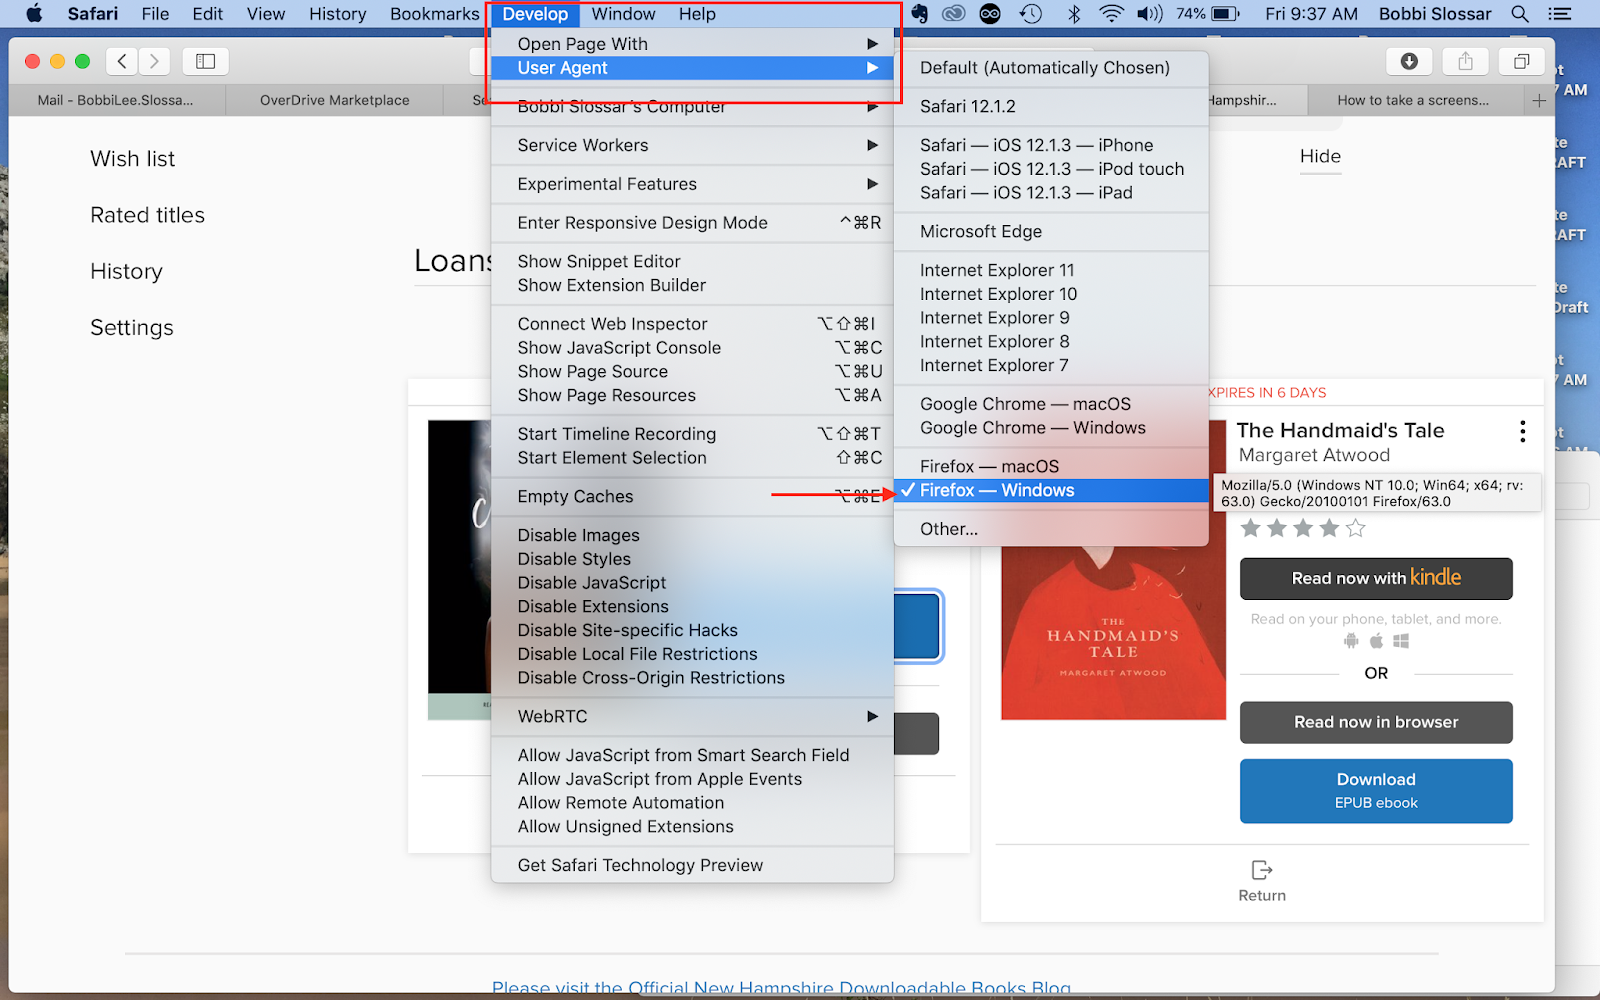Expand the Service Workers submenu
The image size is (1600, 1000).
692,145
